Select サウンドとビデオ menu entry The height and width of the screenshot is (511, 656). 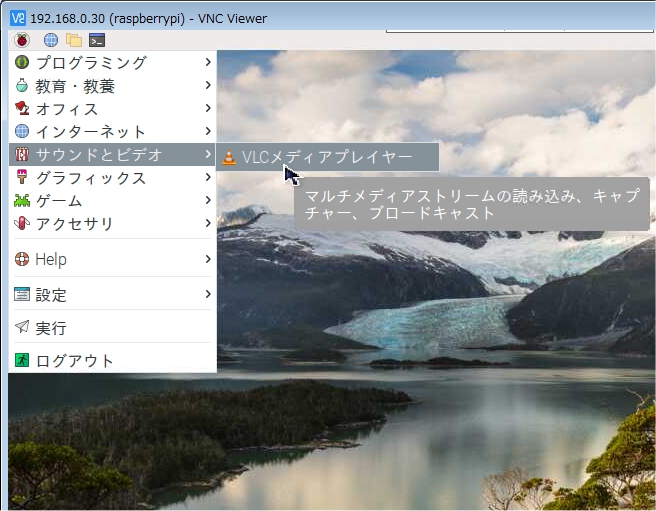tap(113, 154)
